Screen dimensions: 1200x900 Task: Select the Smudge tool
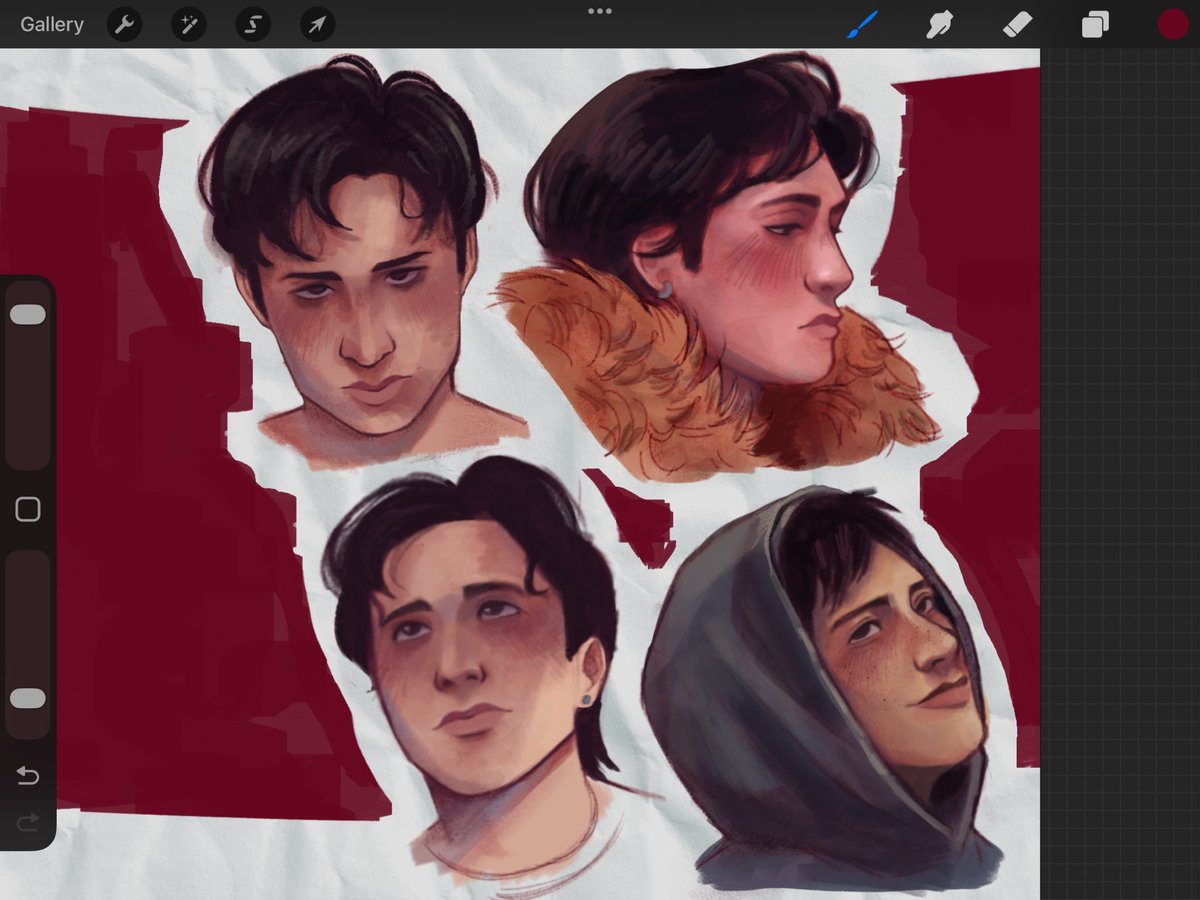(939, 24)
